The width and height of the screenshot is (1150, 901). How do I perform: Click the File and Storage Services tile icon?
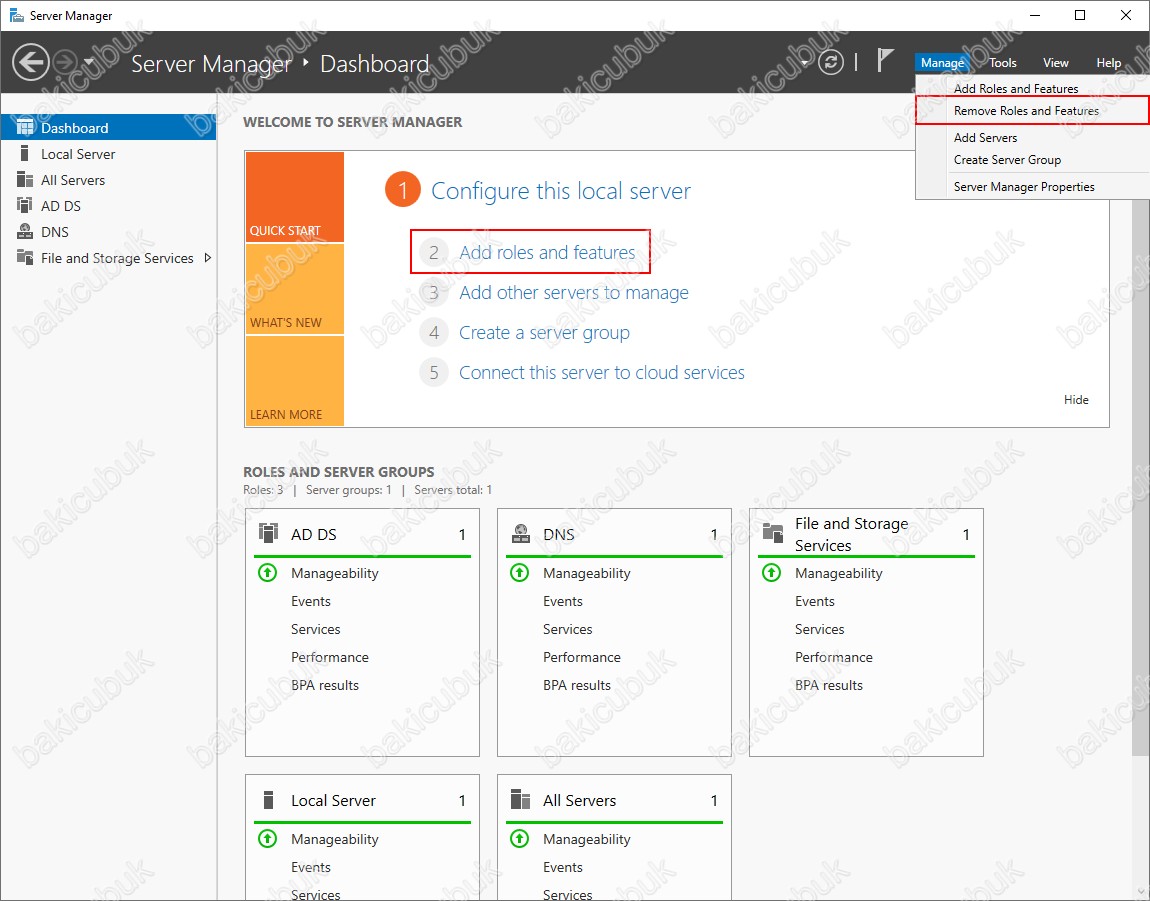772,533
